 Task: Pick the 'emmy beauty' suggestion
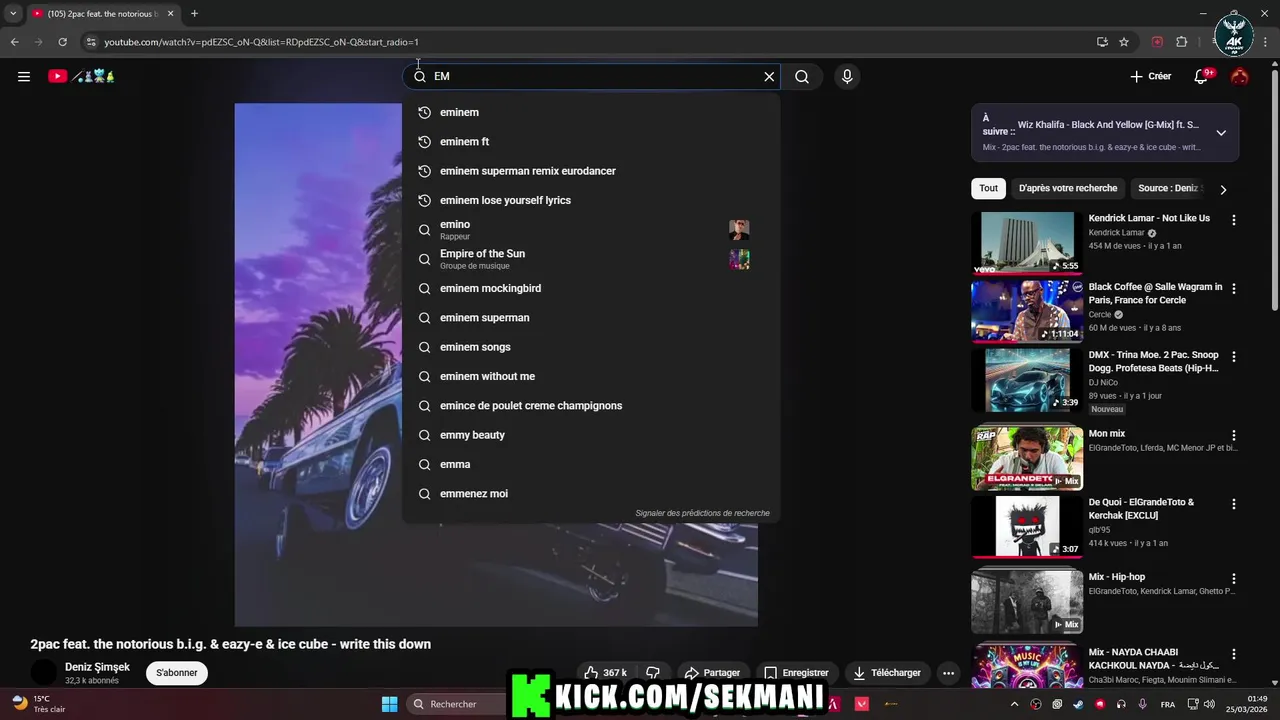[x=591, y=435]
